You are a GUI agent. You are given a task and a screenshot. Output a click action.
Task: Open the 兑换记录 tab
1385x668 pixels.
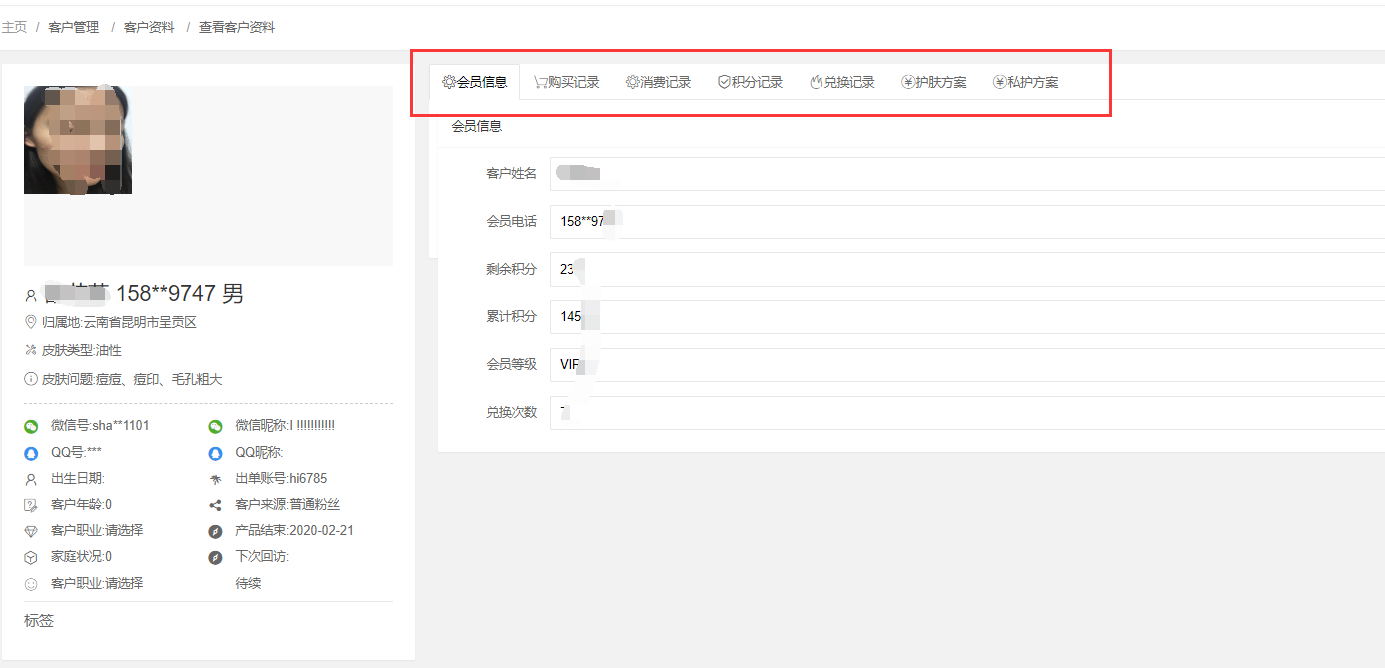pyautogui.click(x=842, y=82)
